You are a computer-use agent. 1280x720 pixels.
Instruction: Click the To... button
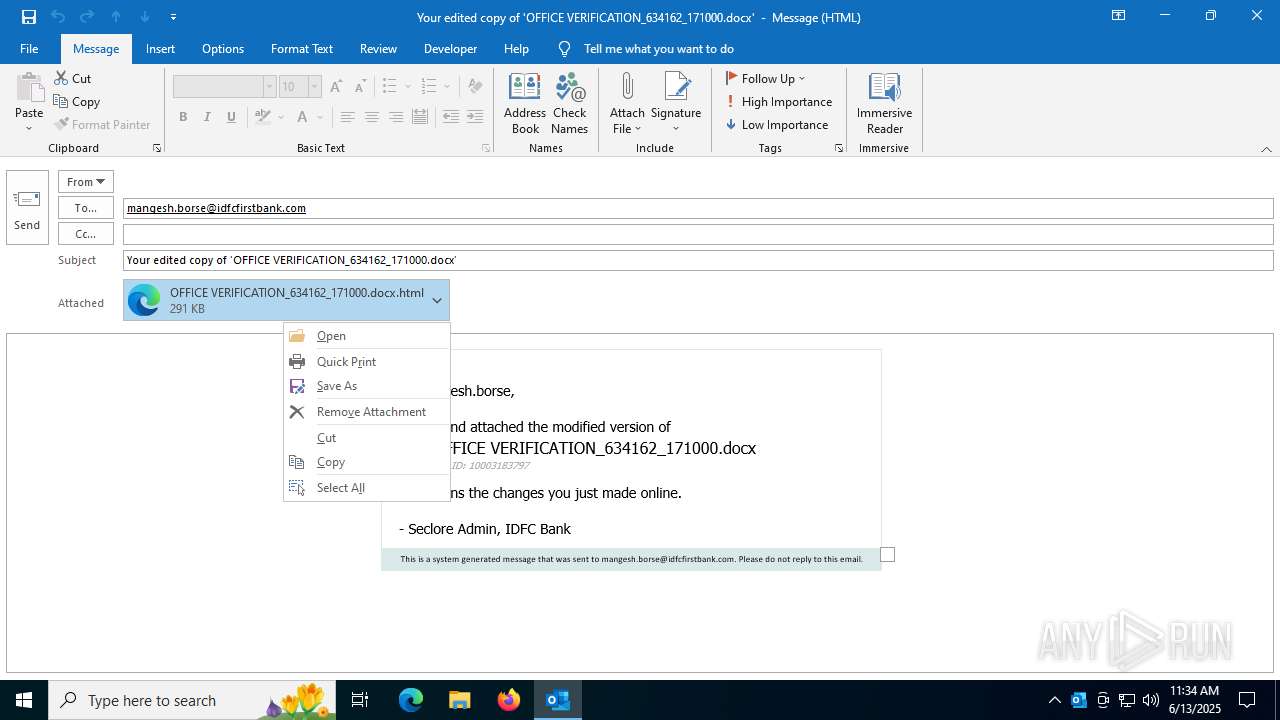(x=86, y=208)
